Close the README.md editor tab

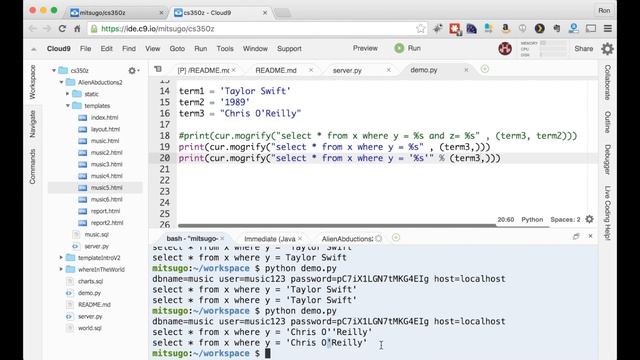coord(311,70)
